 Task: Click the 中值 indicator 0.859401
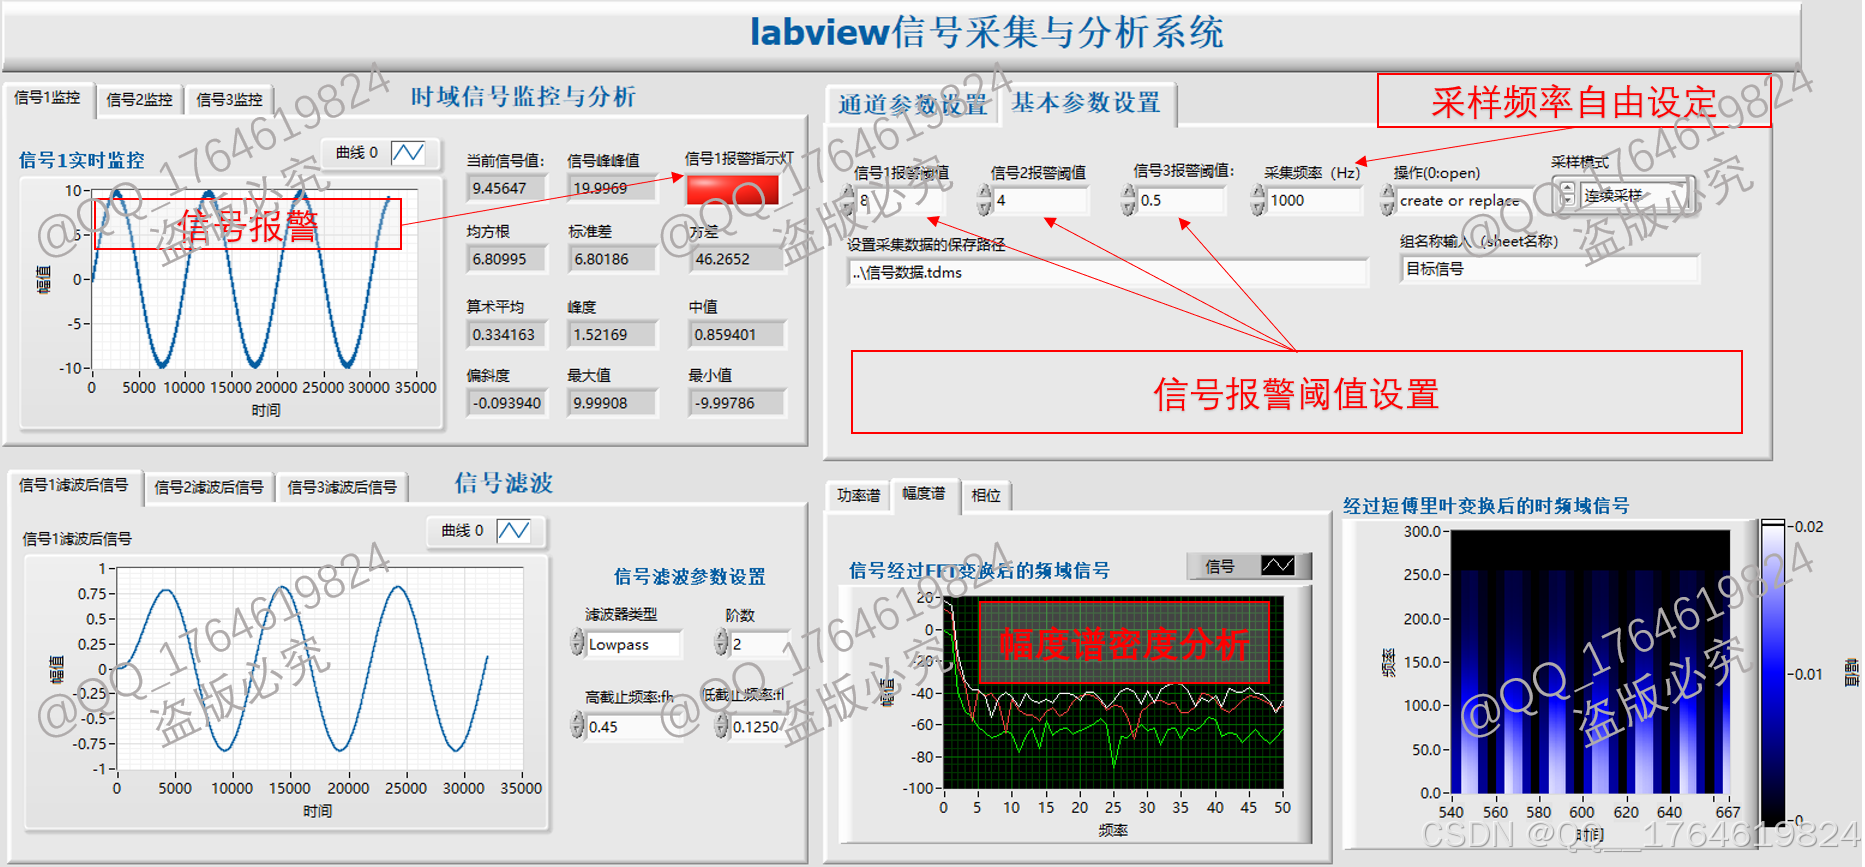[x=737, y=335]
